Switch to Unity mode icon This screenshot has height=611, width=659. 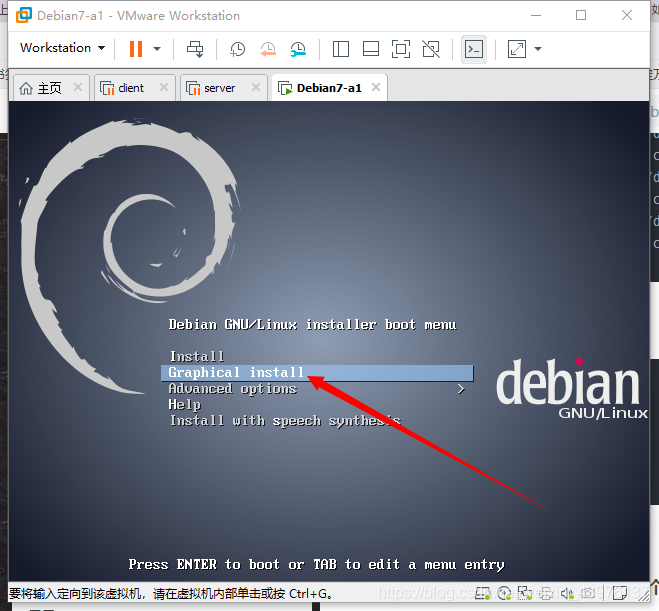pyautogui.click(x=431, y=49)
